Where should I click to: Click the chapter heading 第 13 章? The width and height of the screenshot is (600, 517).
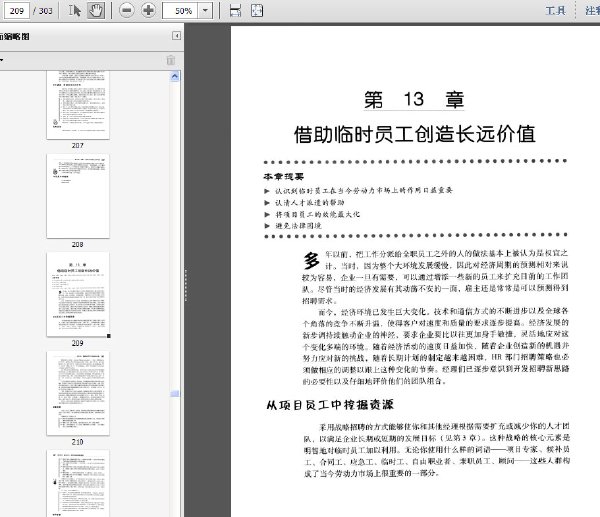click(x=414, y=100)
